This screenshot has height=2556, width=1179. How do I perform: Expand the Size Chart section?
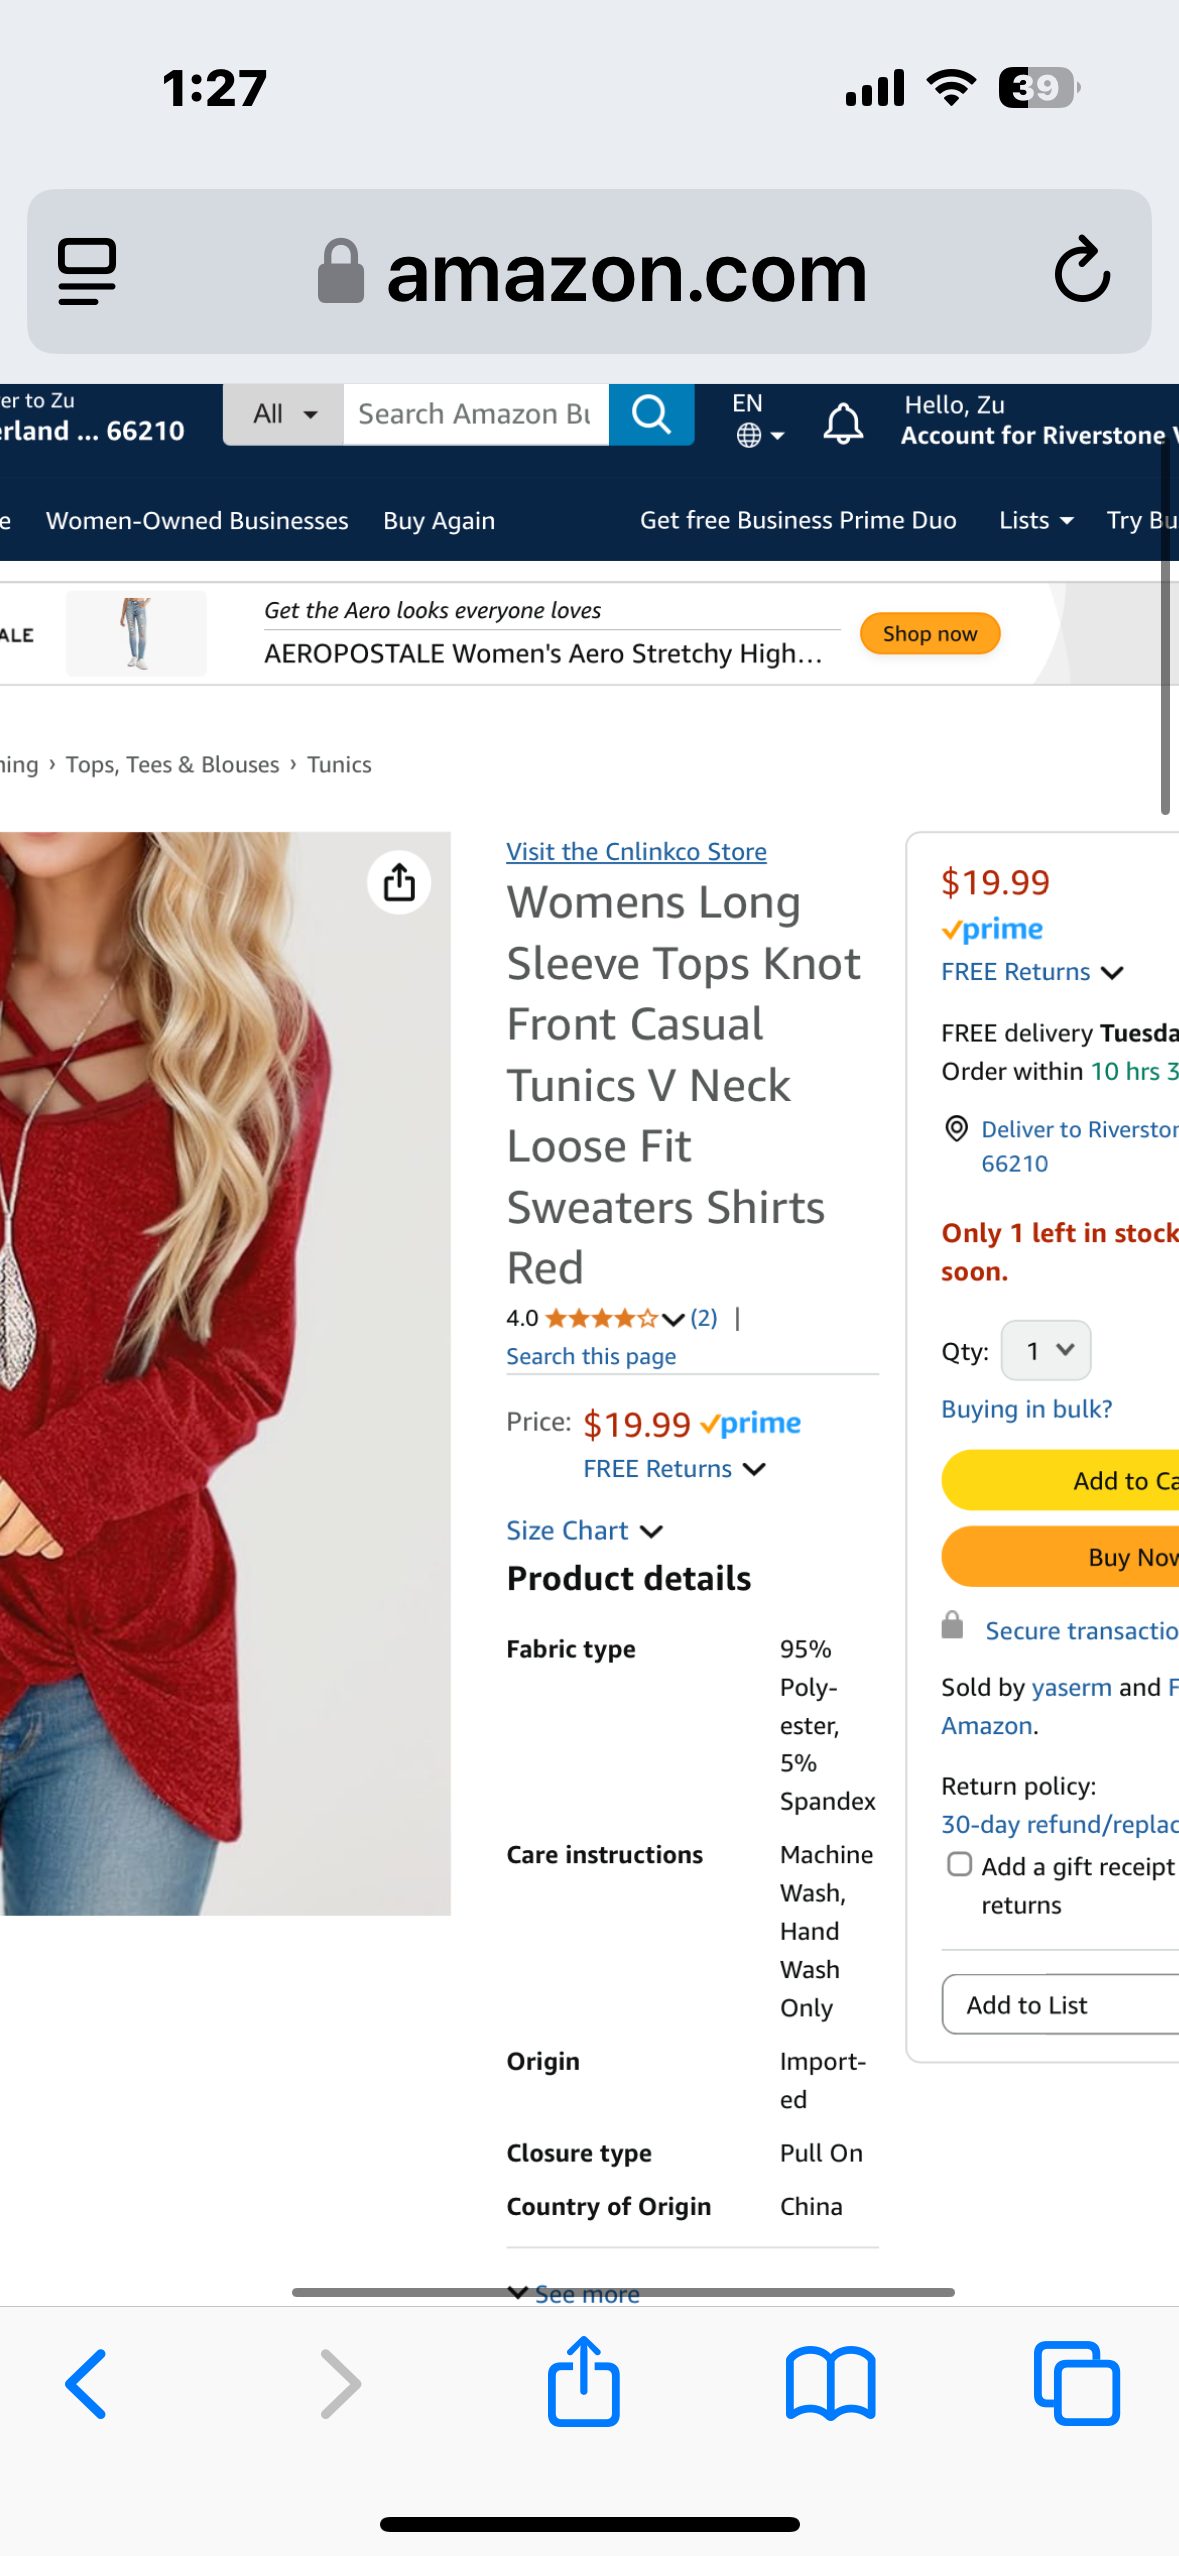tap(584, 1530)
